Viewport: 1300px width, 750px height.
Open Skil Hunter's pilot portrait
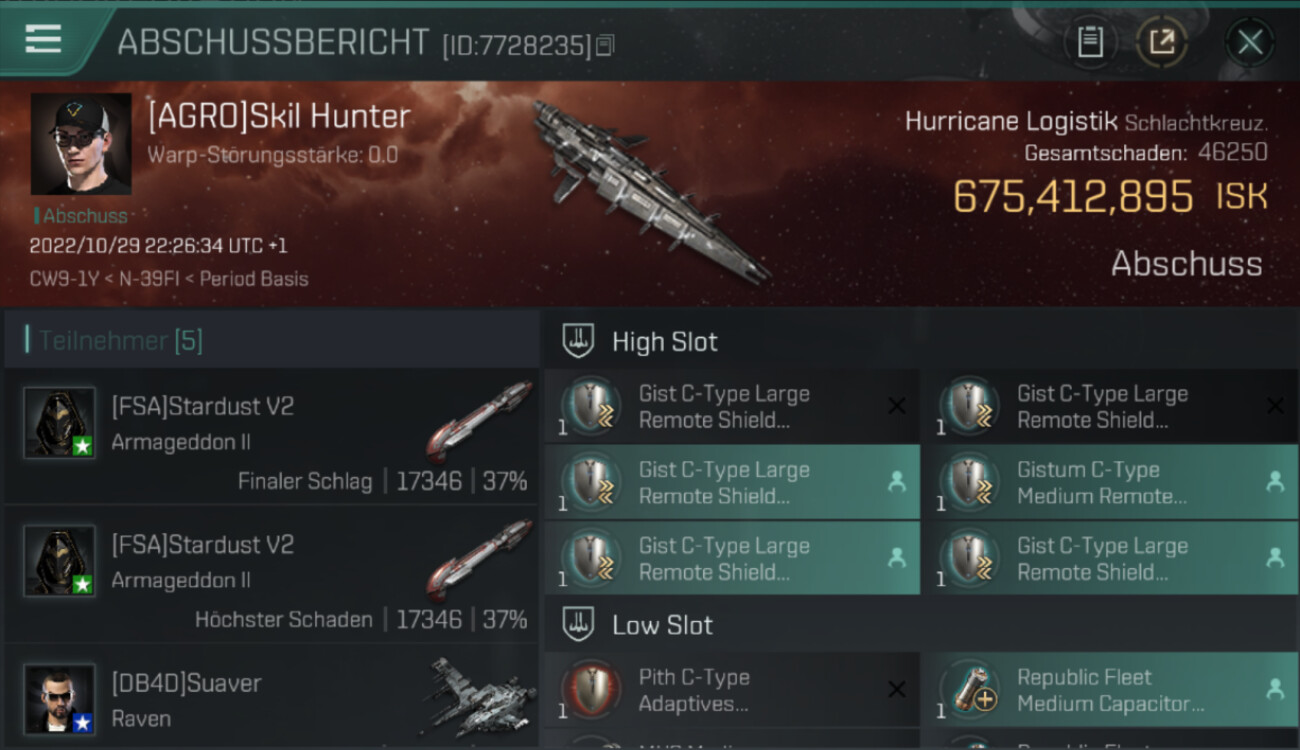pyautogui.click(x=81, y=144)
